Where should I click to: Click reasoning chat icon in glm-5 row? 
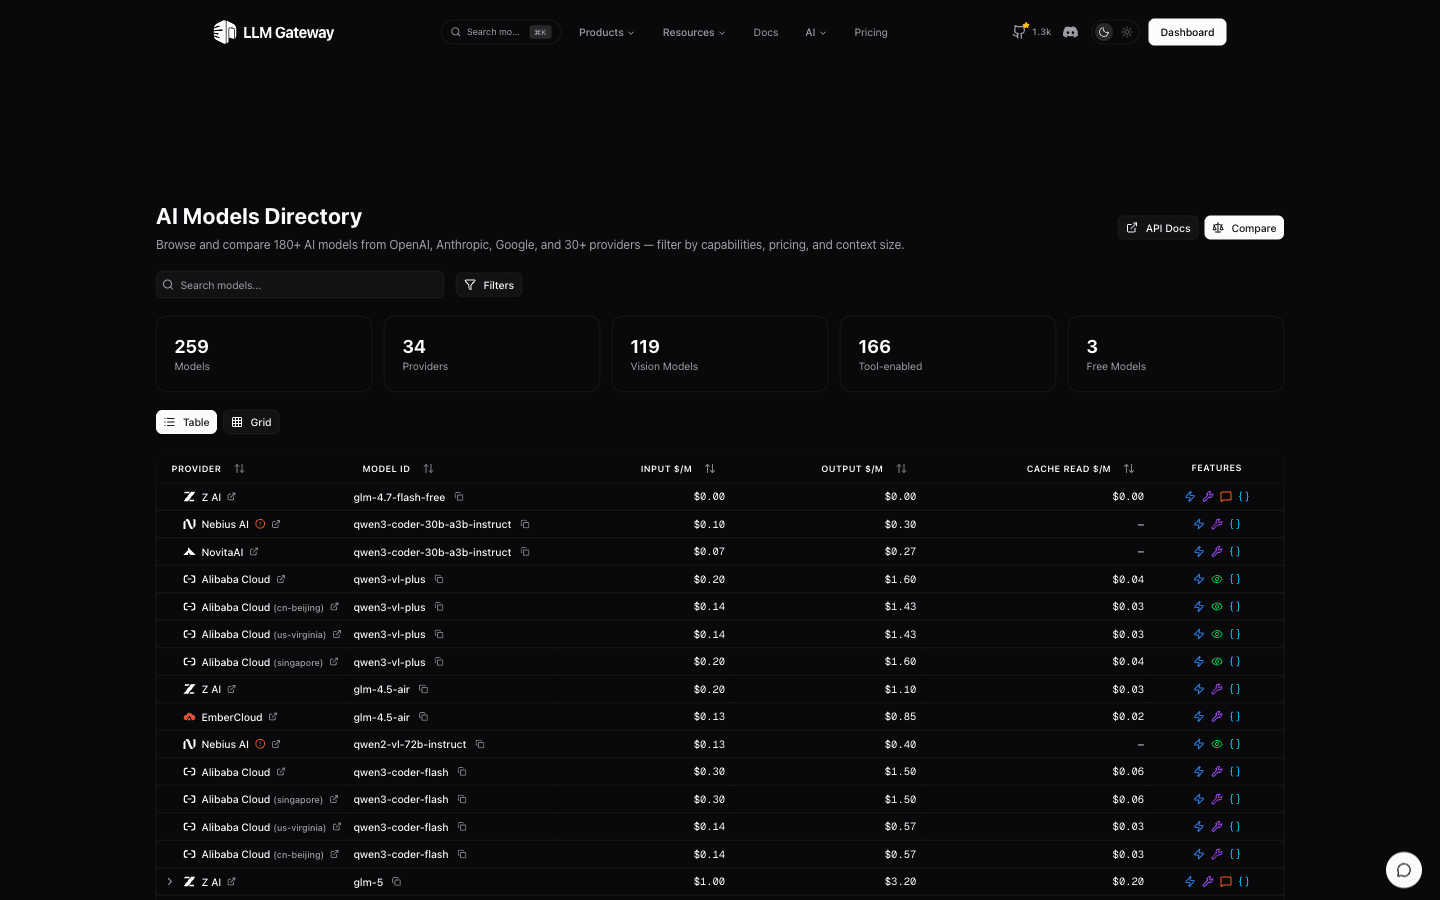1226,882
